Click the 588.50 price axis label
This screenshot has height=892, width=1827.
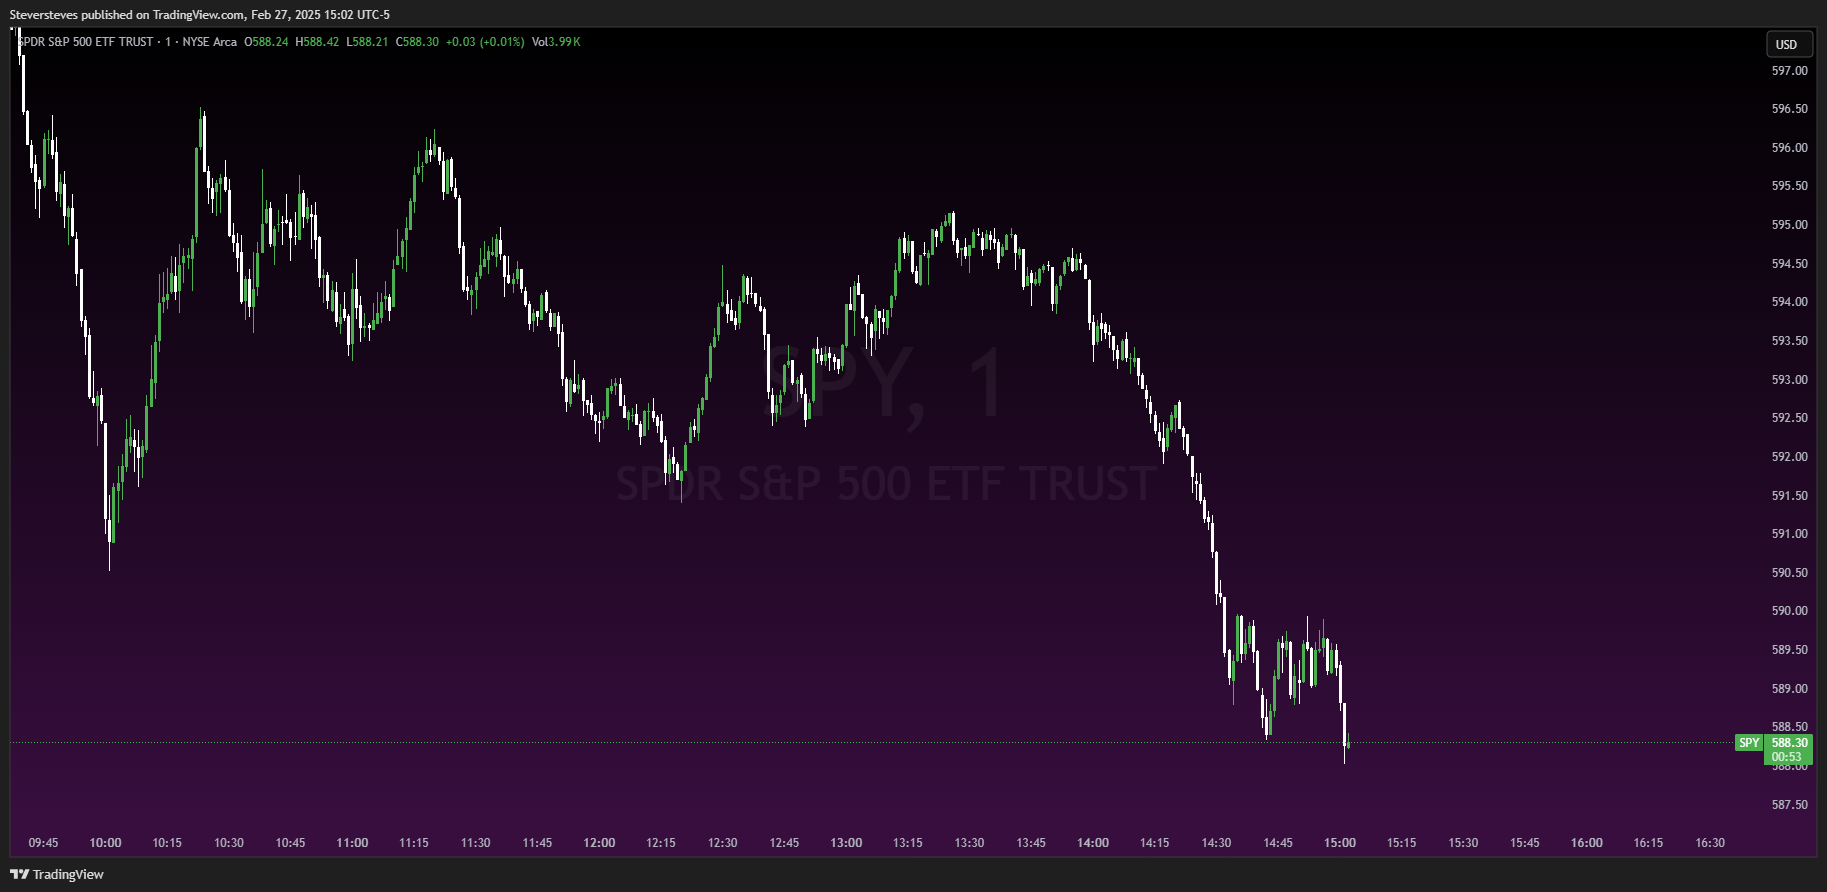click(x=1789, y=727)
